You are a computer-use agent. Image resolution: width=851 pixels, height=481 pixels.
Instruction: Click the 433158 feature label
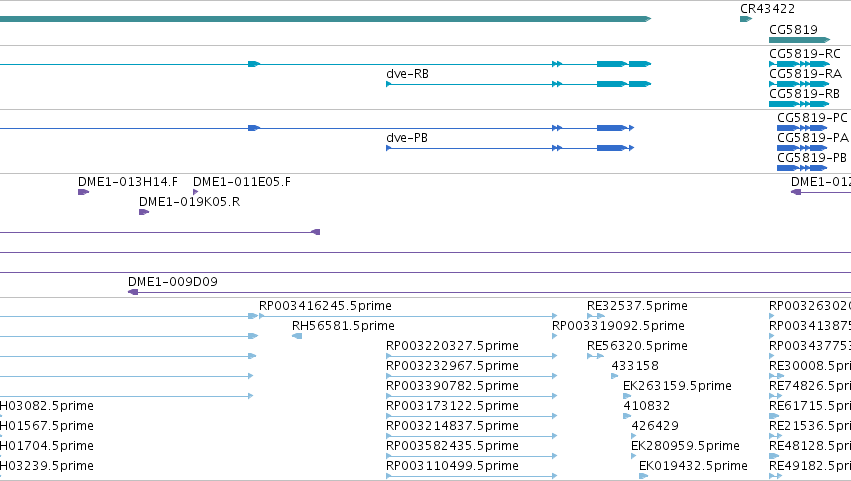(x=635, y=366)
